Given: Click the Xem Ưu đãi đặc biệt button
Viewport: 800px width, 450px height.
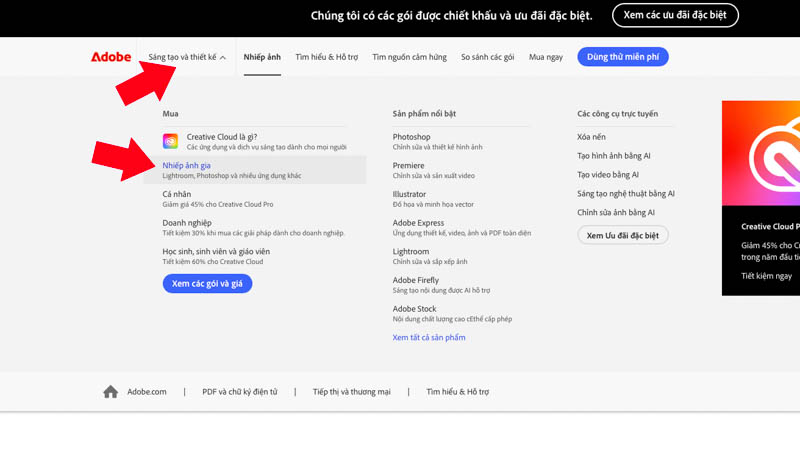Looking at the screenshot, I should point(622,235).
